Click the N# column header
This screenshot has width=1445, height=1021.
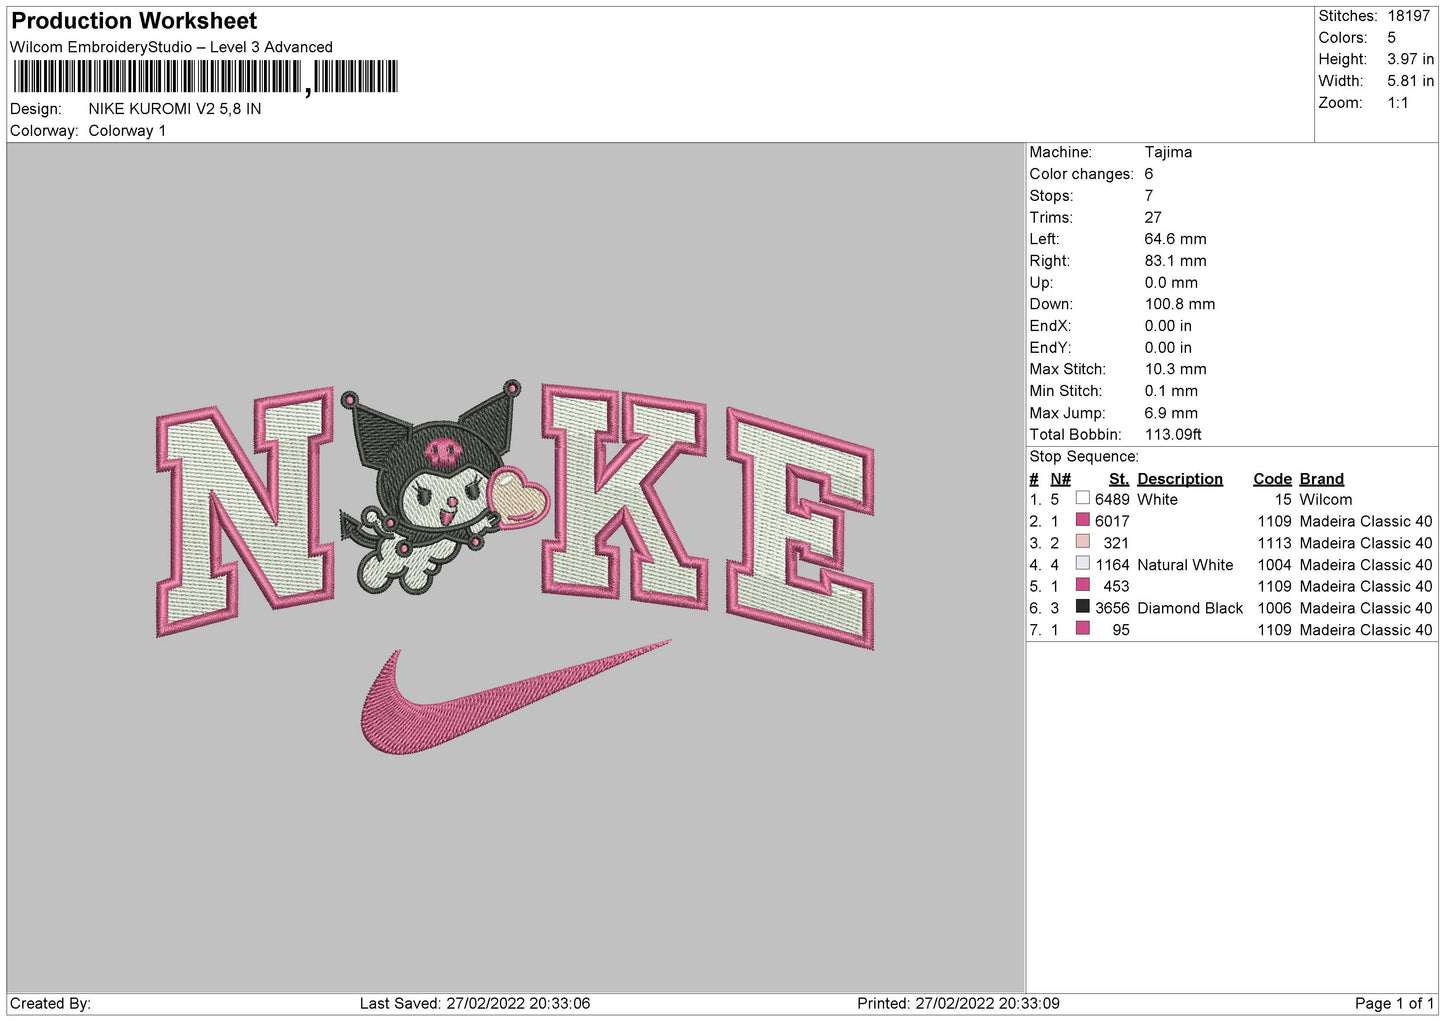[x=1060, y=479]
